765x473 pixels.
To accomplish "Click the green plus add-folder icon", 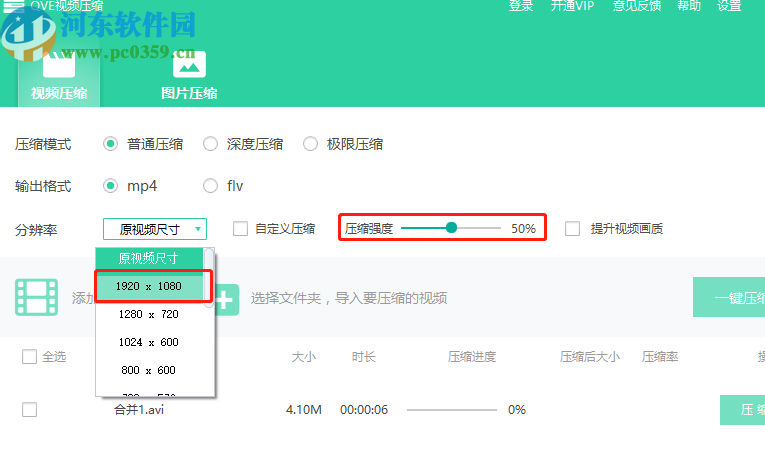I will tap(225, 300).
